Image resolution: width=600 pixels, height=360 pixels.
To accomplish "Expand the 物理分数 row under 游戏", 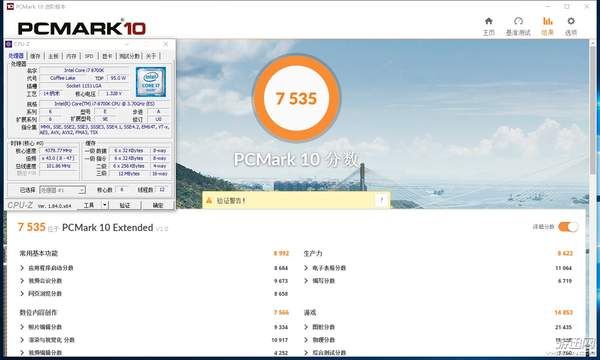I will (306, 340).
